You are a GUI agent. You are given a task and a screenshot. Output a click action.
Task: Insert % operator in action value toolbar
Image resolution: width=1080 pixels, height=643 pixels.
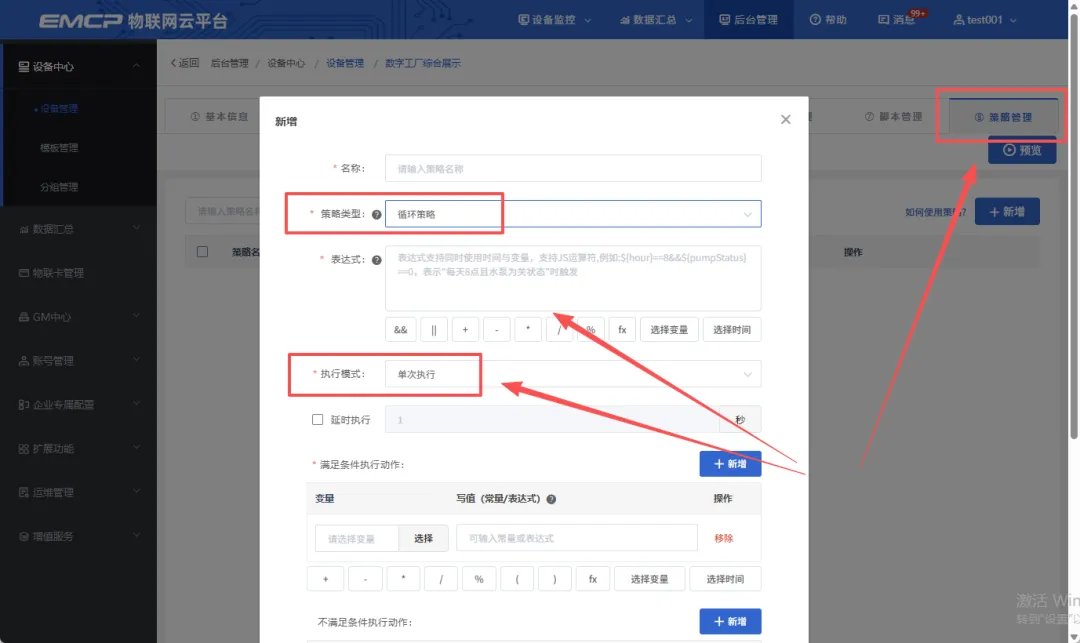pos(479,579)
